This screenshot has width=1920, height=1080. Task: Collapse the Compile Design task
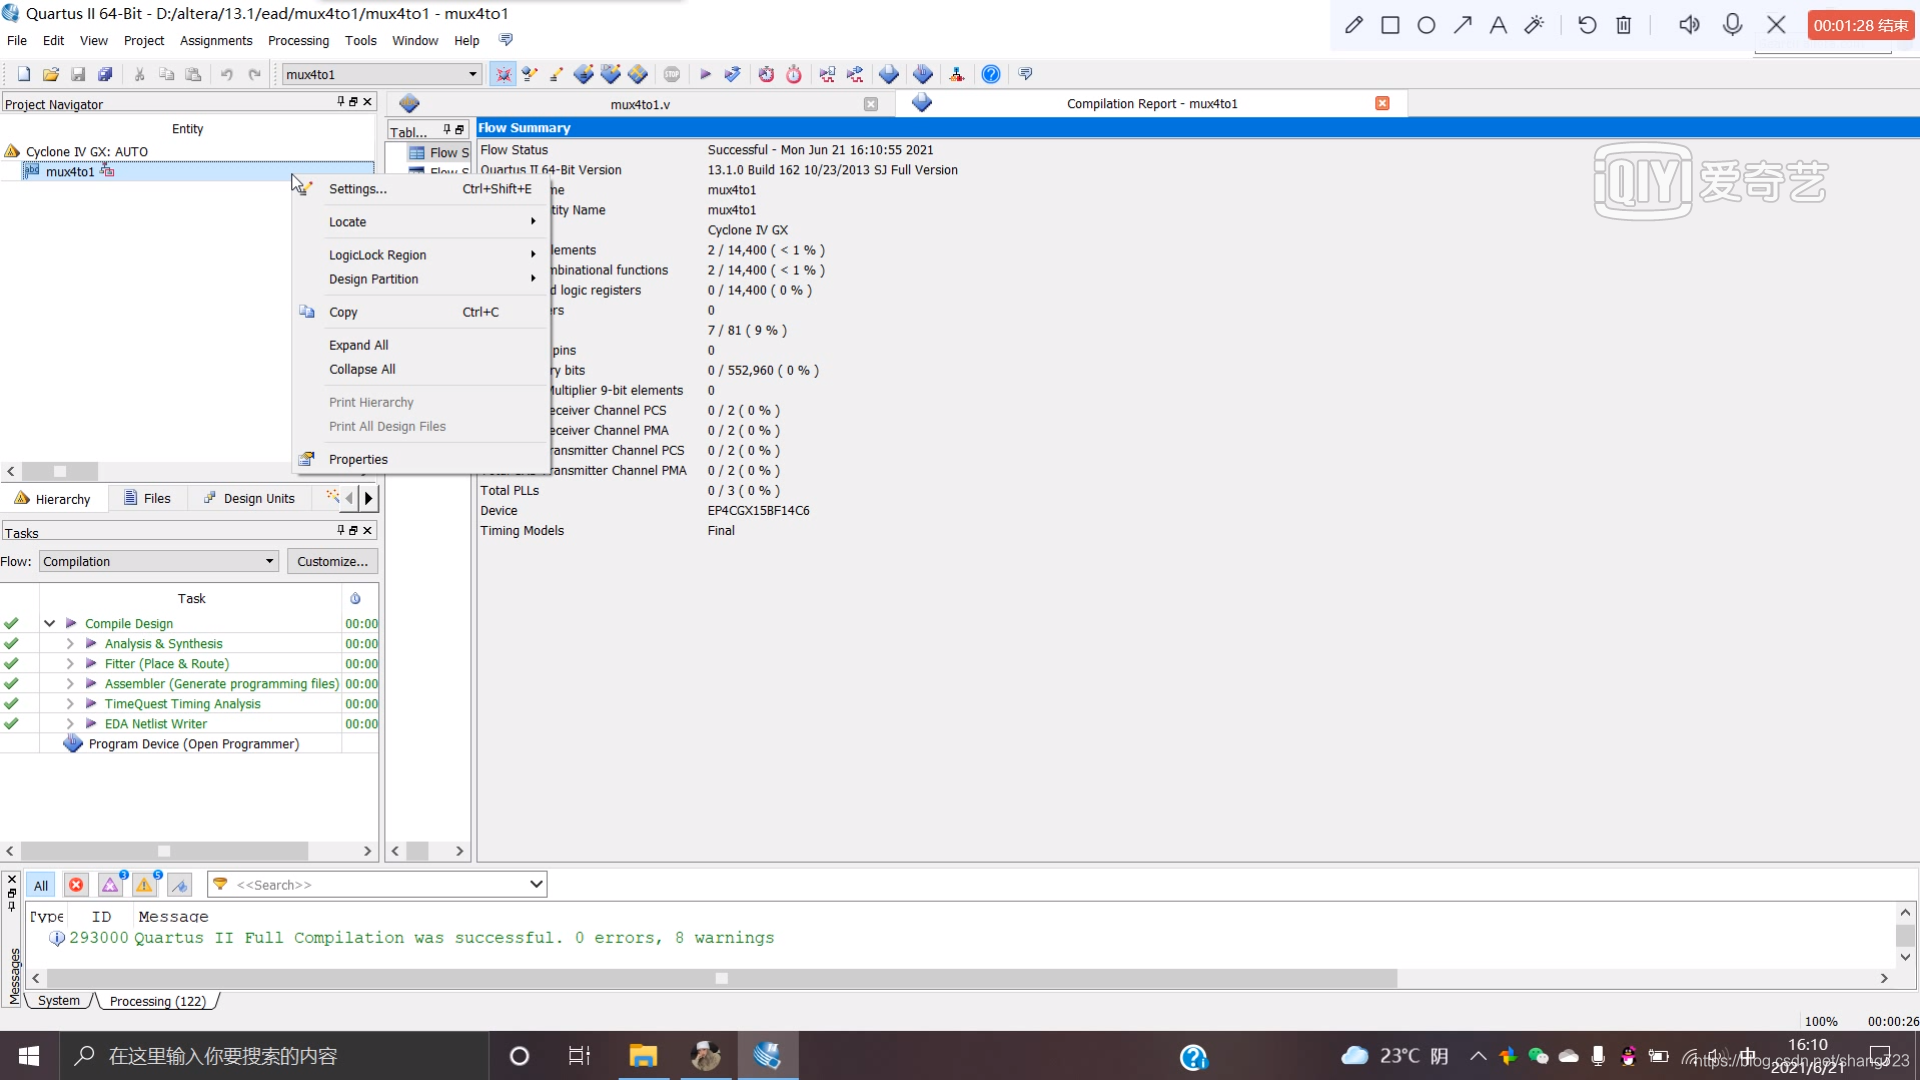(49, 623)
